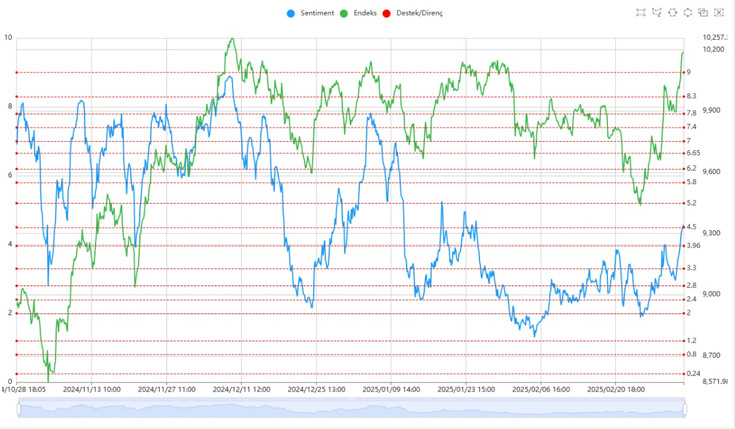Screen dimensions: 735x429
Task: Select the polygon brush selection tool
Action: (657, 13)
